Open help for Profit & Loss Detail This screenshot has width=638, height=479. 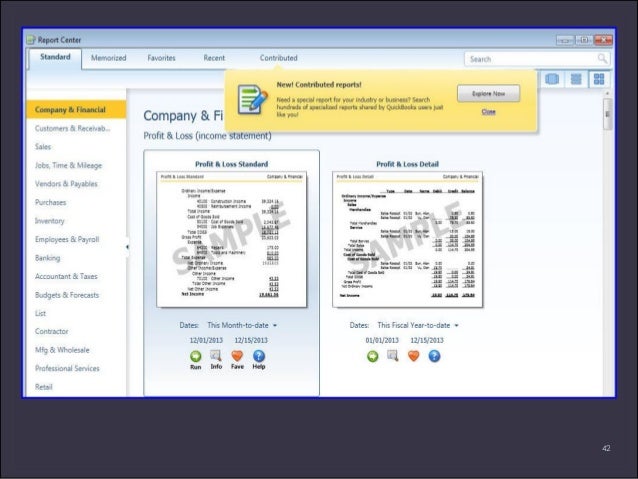[434, 356]
